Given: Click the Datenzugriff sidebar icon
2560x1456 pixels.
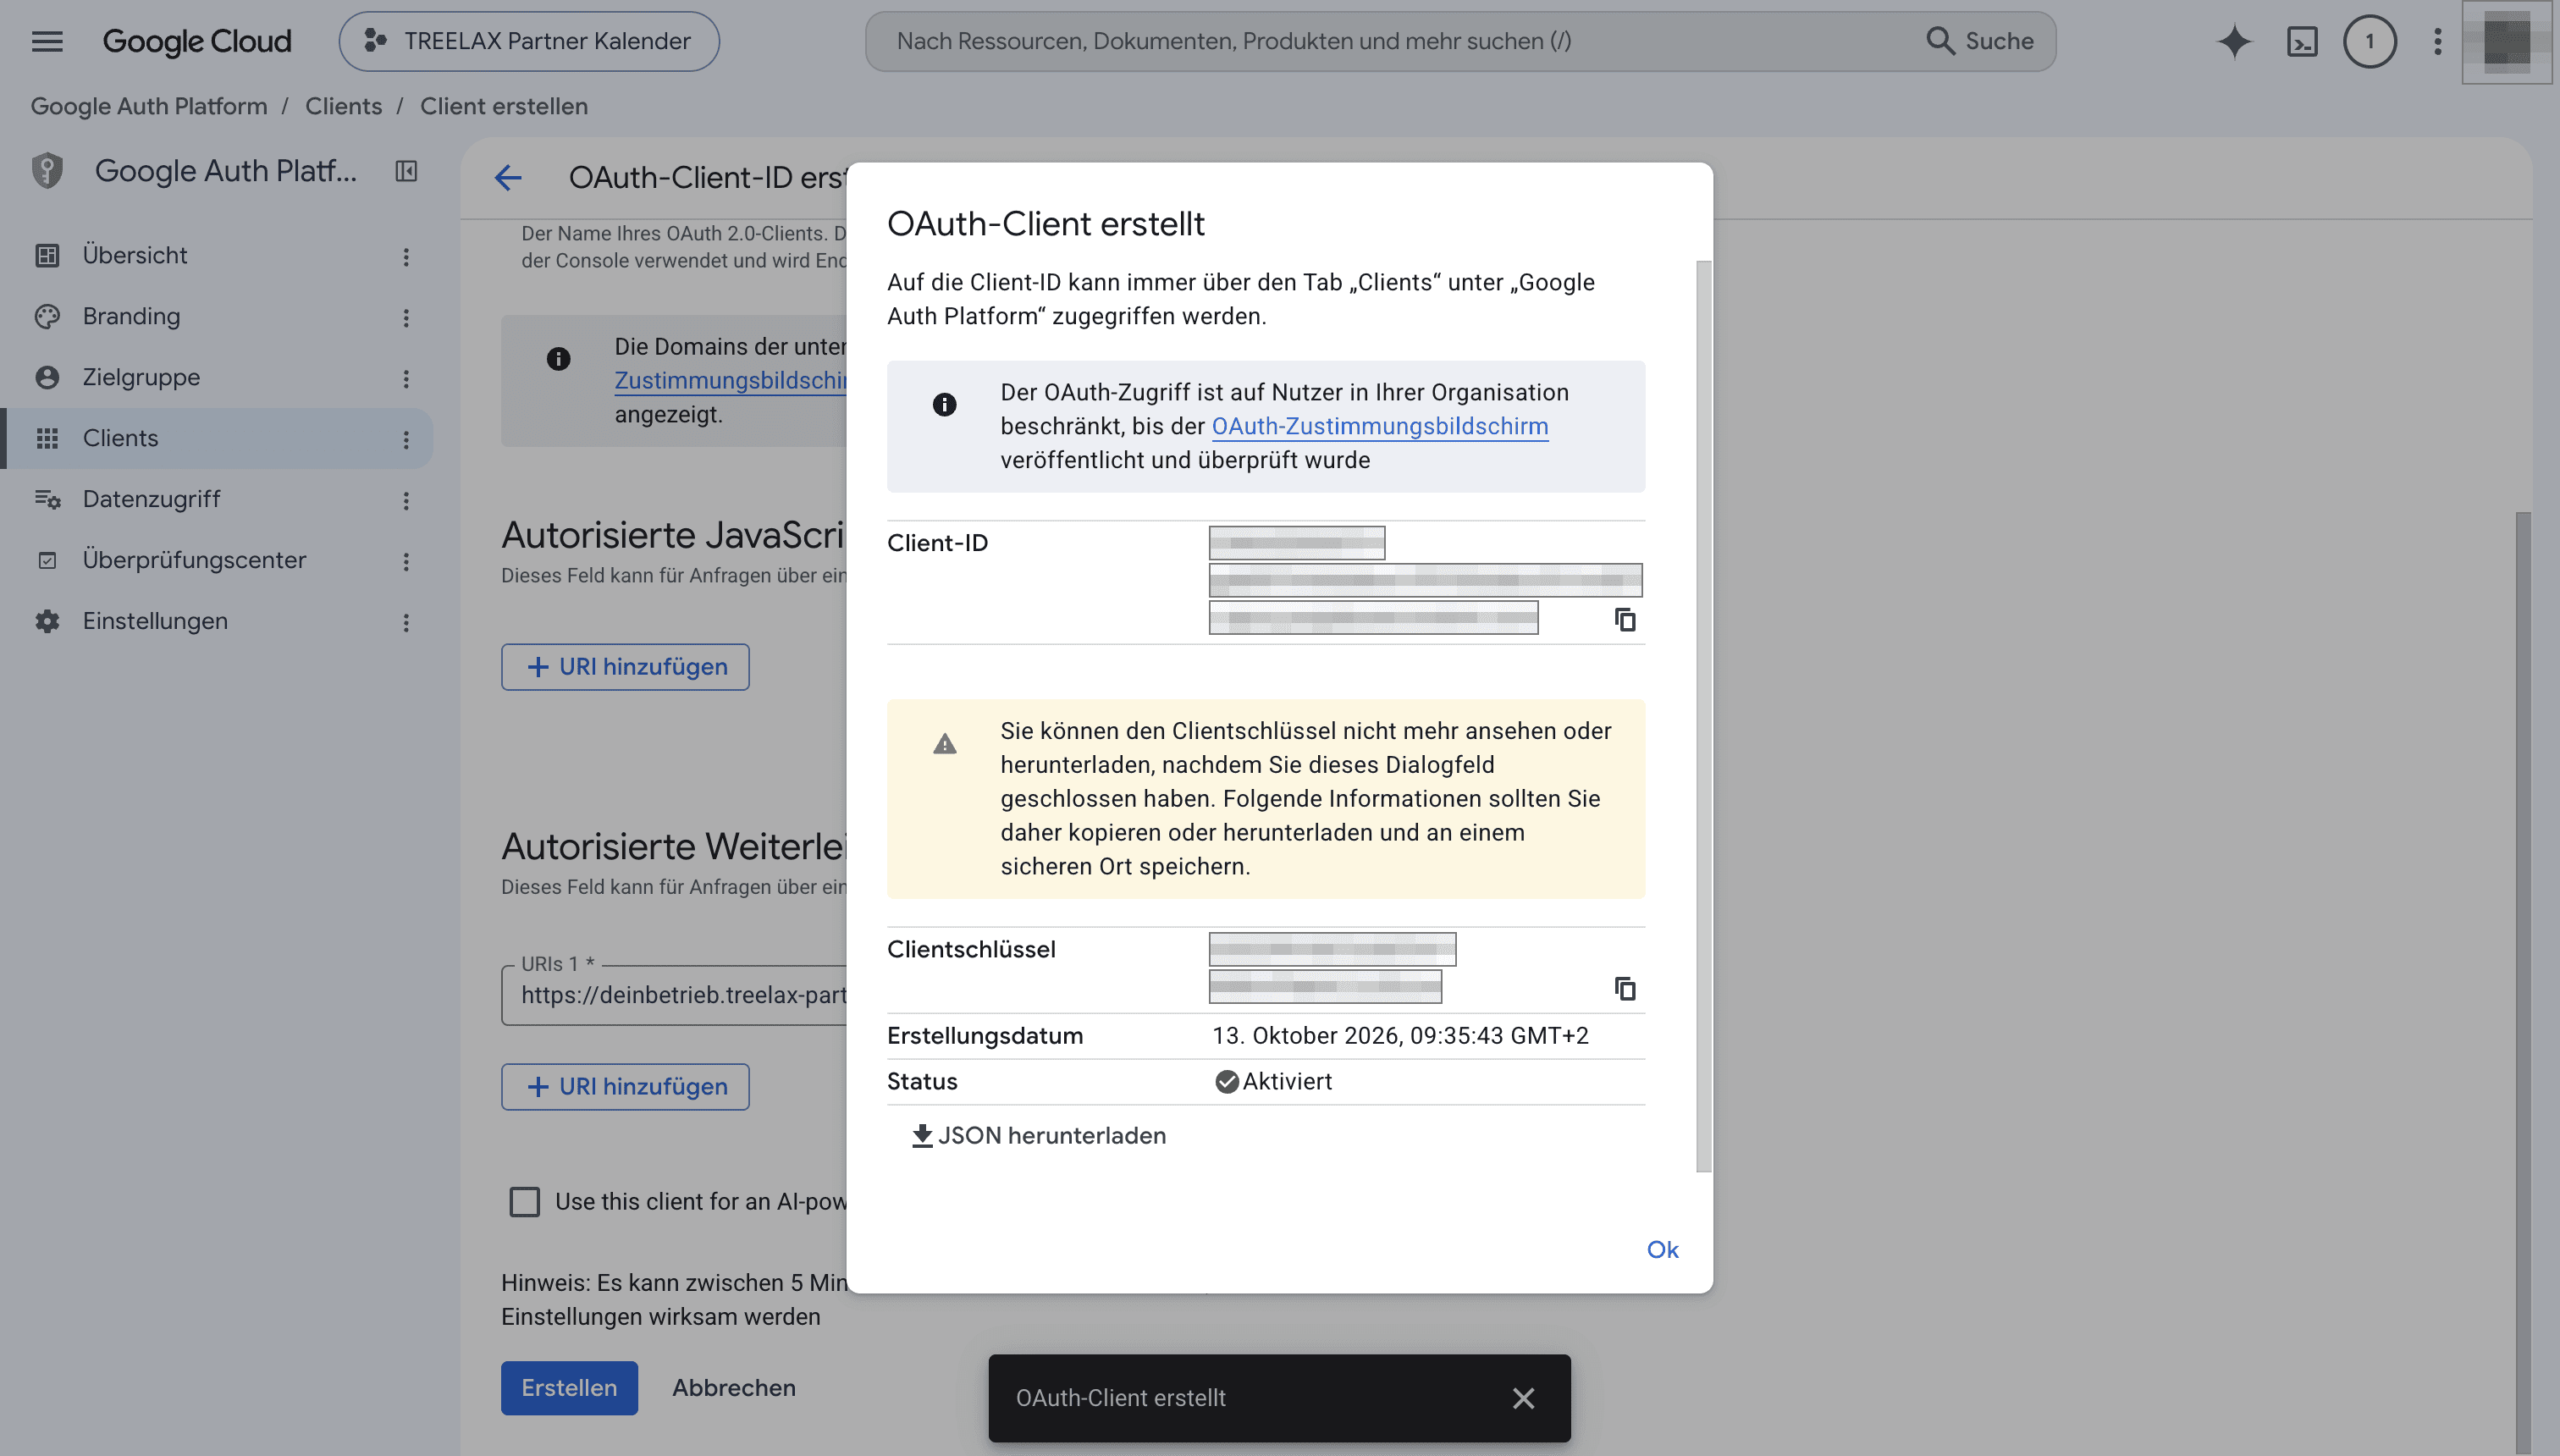Looking at the screenshot, I should click(x=47, y=499).
